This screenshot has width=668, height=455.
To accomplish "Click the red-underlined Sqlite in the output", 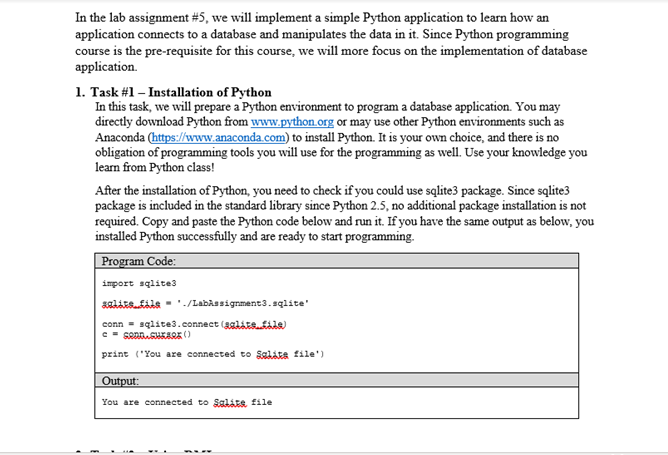I will pos(230,402).
